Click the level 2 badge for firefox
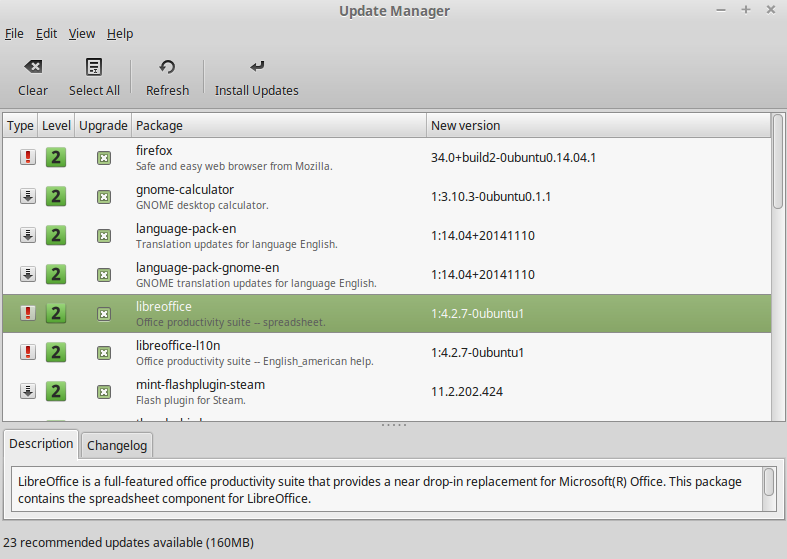This screenshot has width=787, height=559. pyautogui.click(x=56, y=158)
